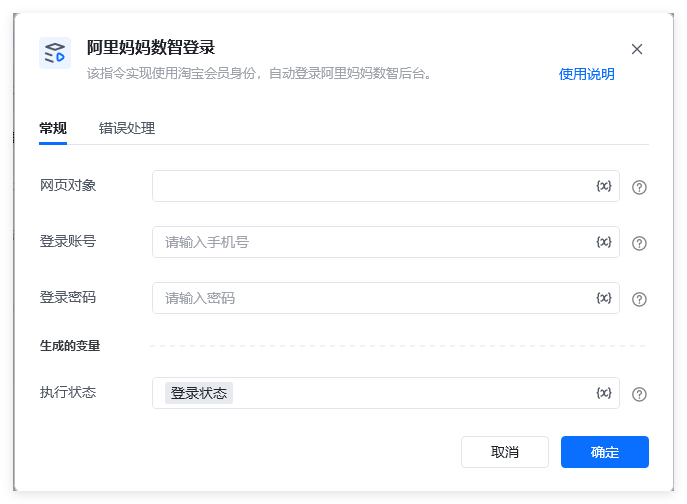Confirm with the 确定 button
687x504 pixels.
pos(605,452)
